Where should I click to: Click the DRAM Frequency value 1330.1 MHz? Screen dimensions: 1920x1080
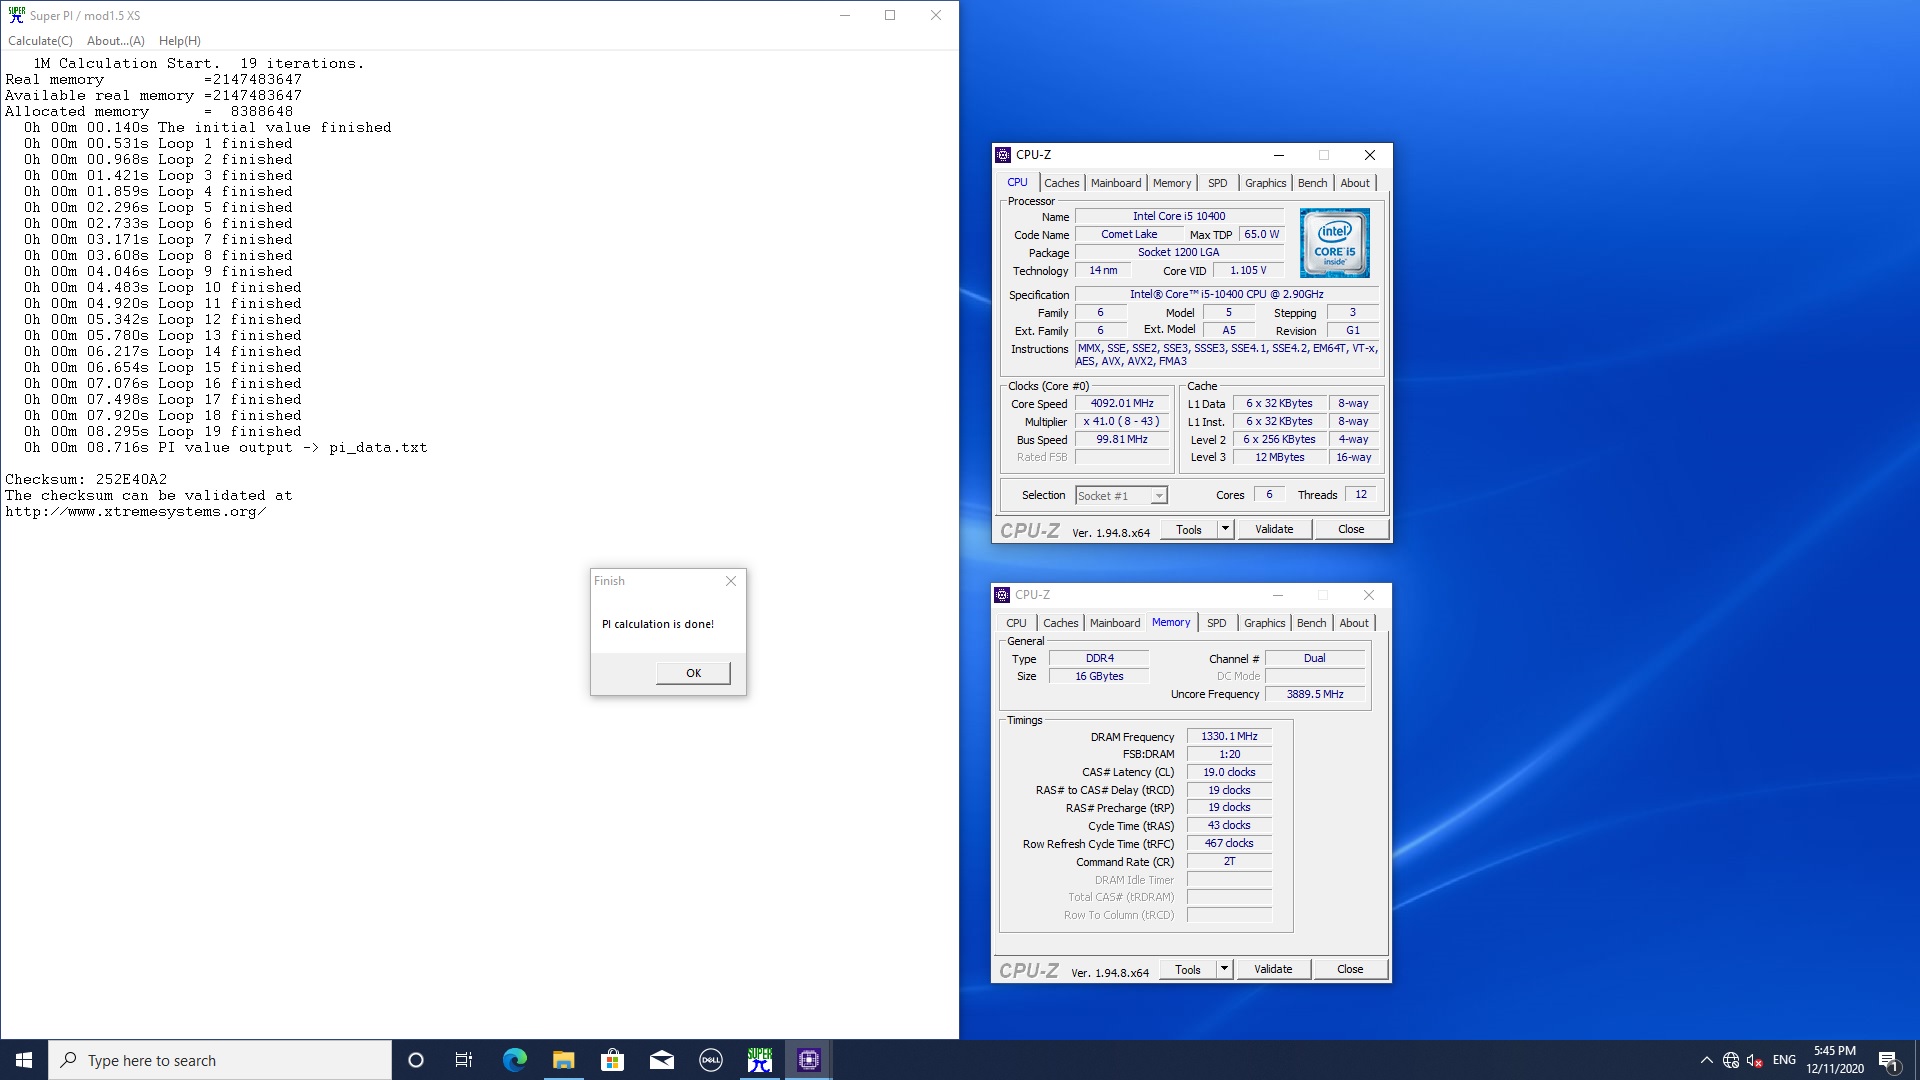[x=1229, y=736]
